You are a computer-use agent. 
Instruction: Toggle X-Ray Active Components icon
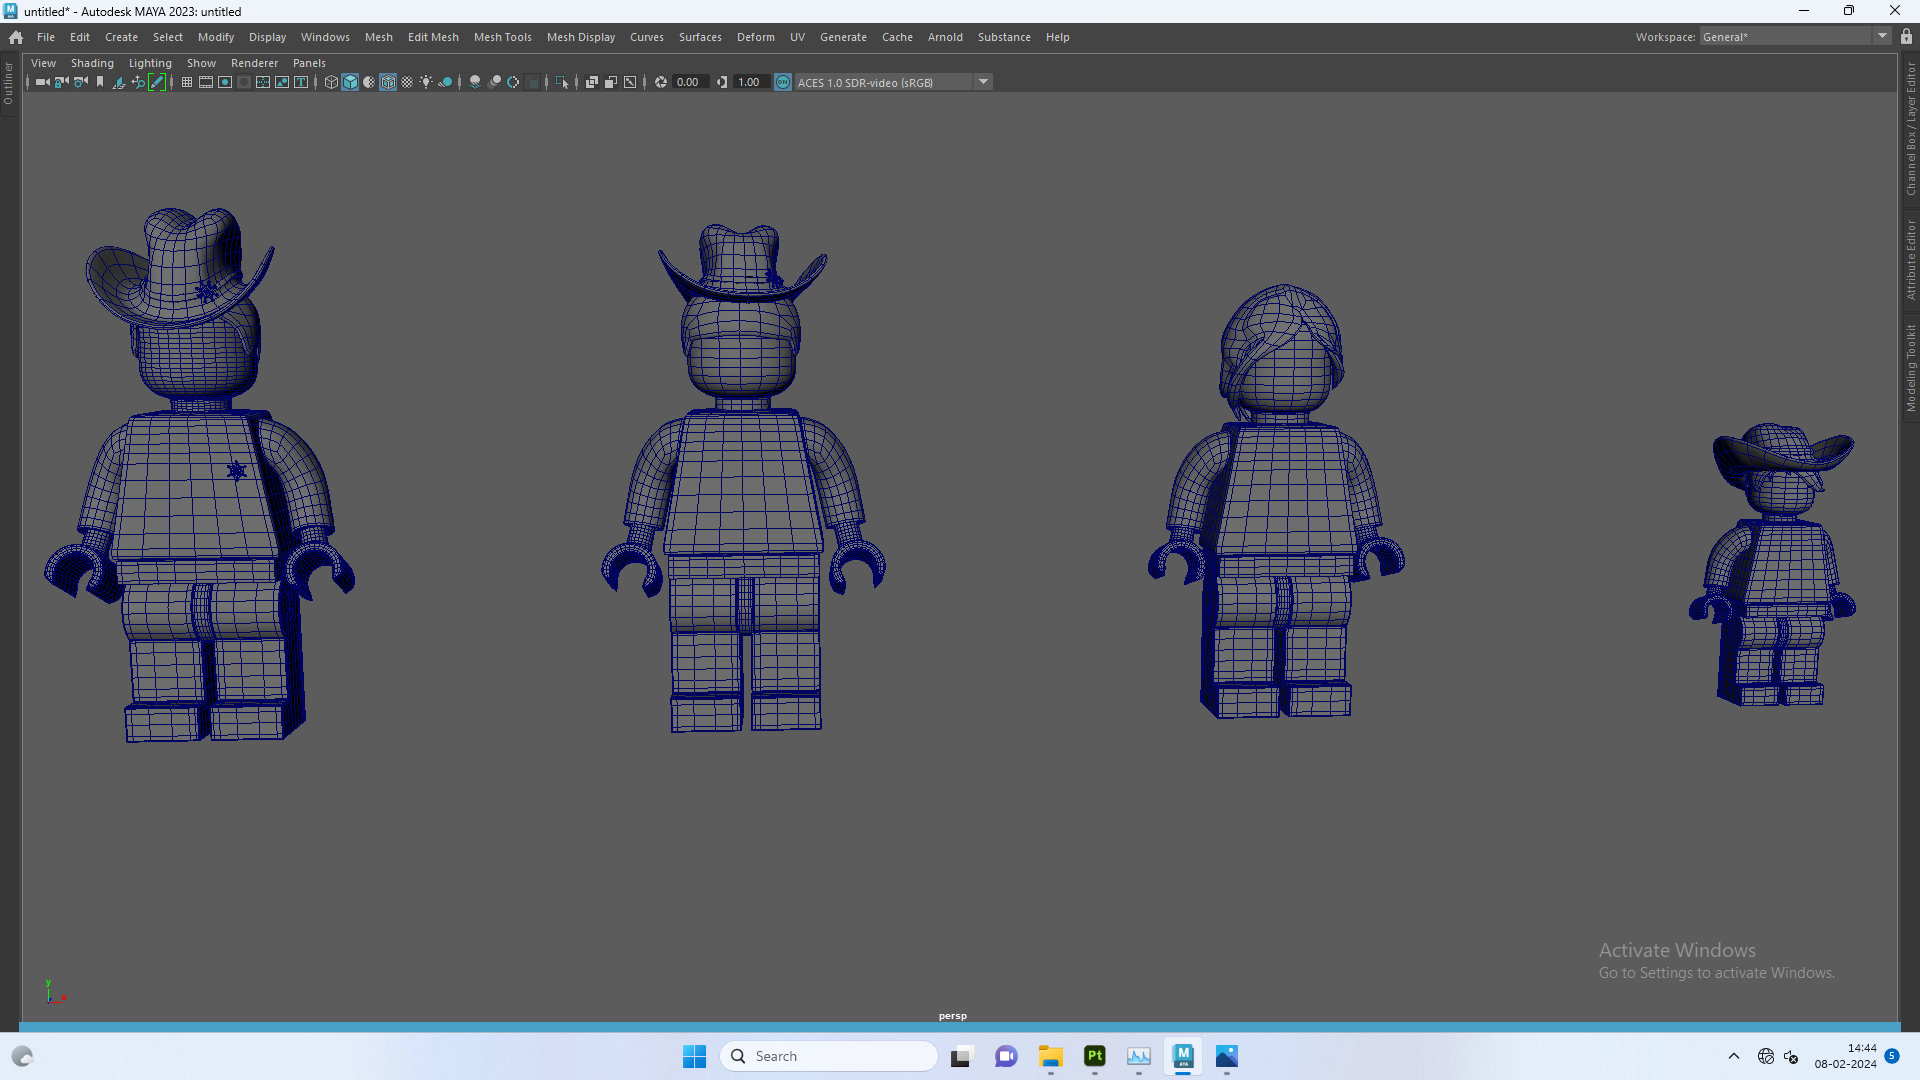coord(611,82)
